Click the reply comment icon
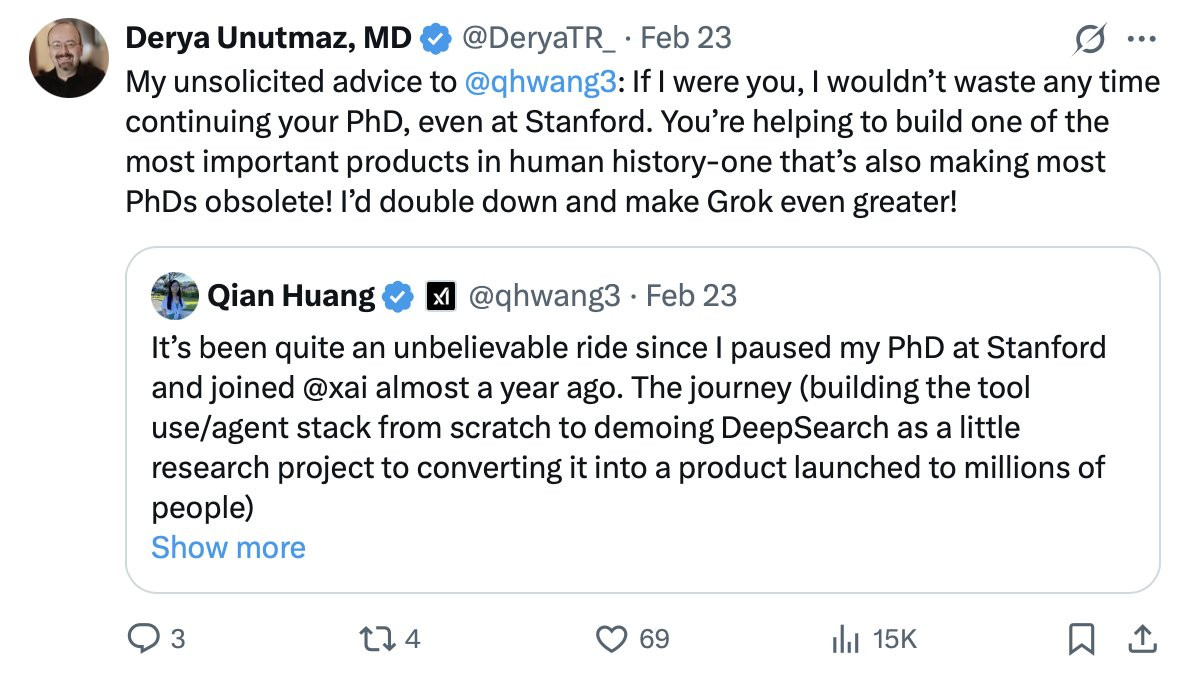This screenshot has height=678, width=1192. 144,638
